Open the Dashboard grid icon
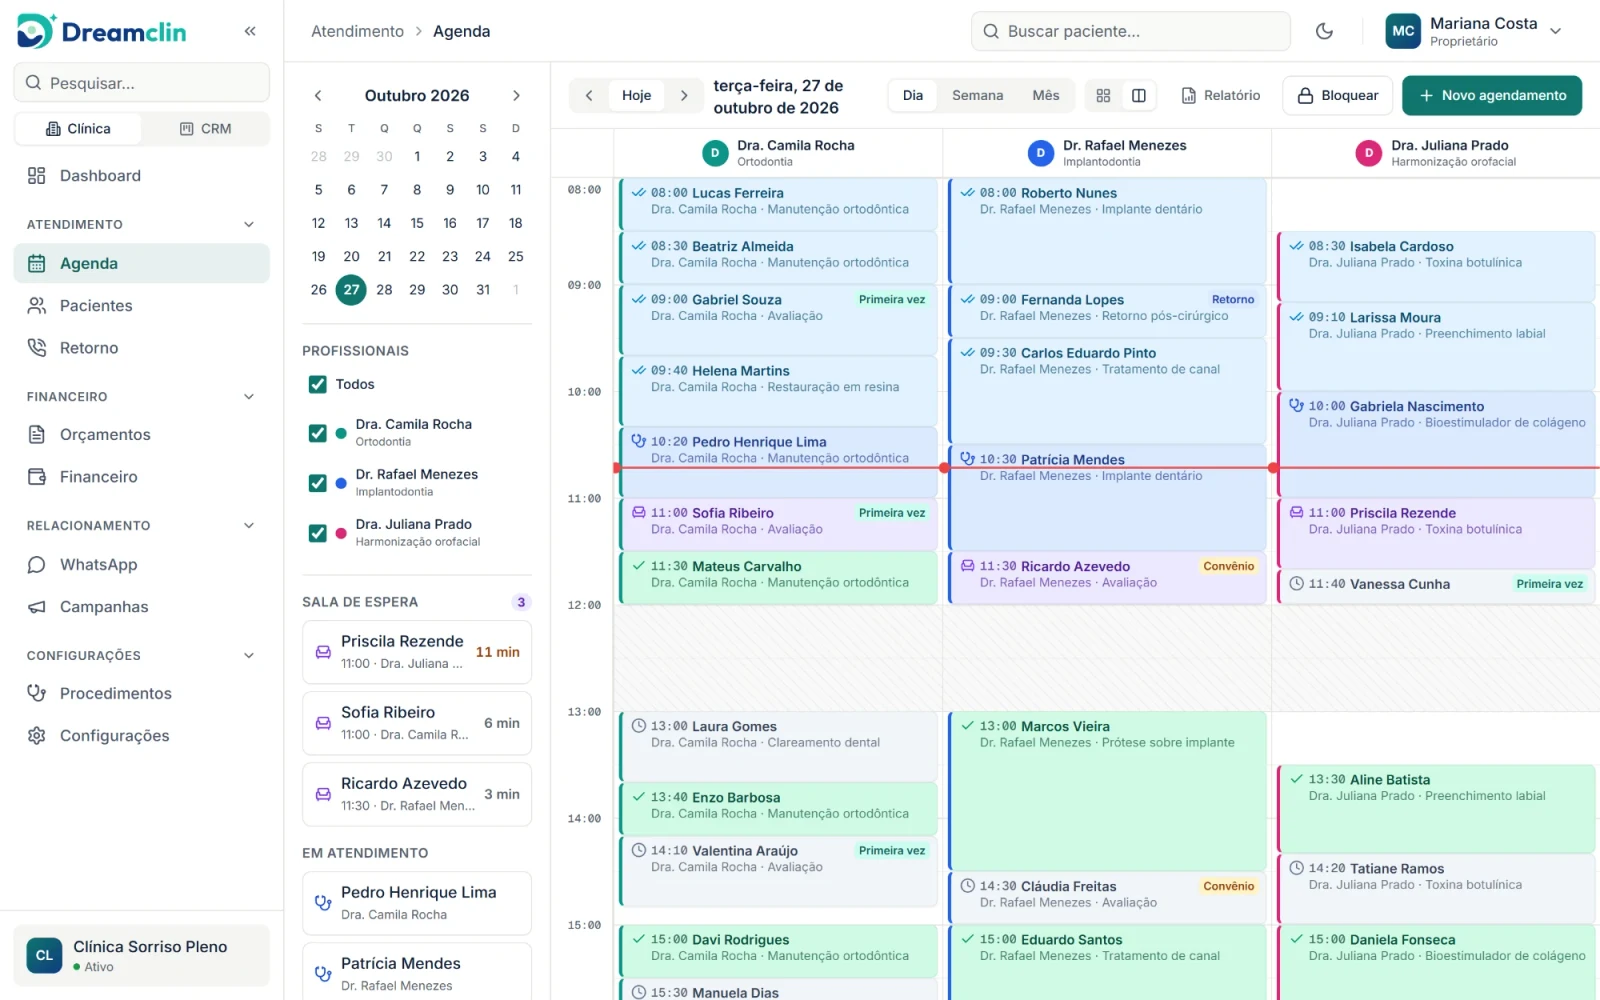Image resolution: width=1600 pixels, height=1000 pixels. point(37,176)
